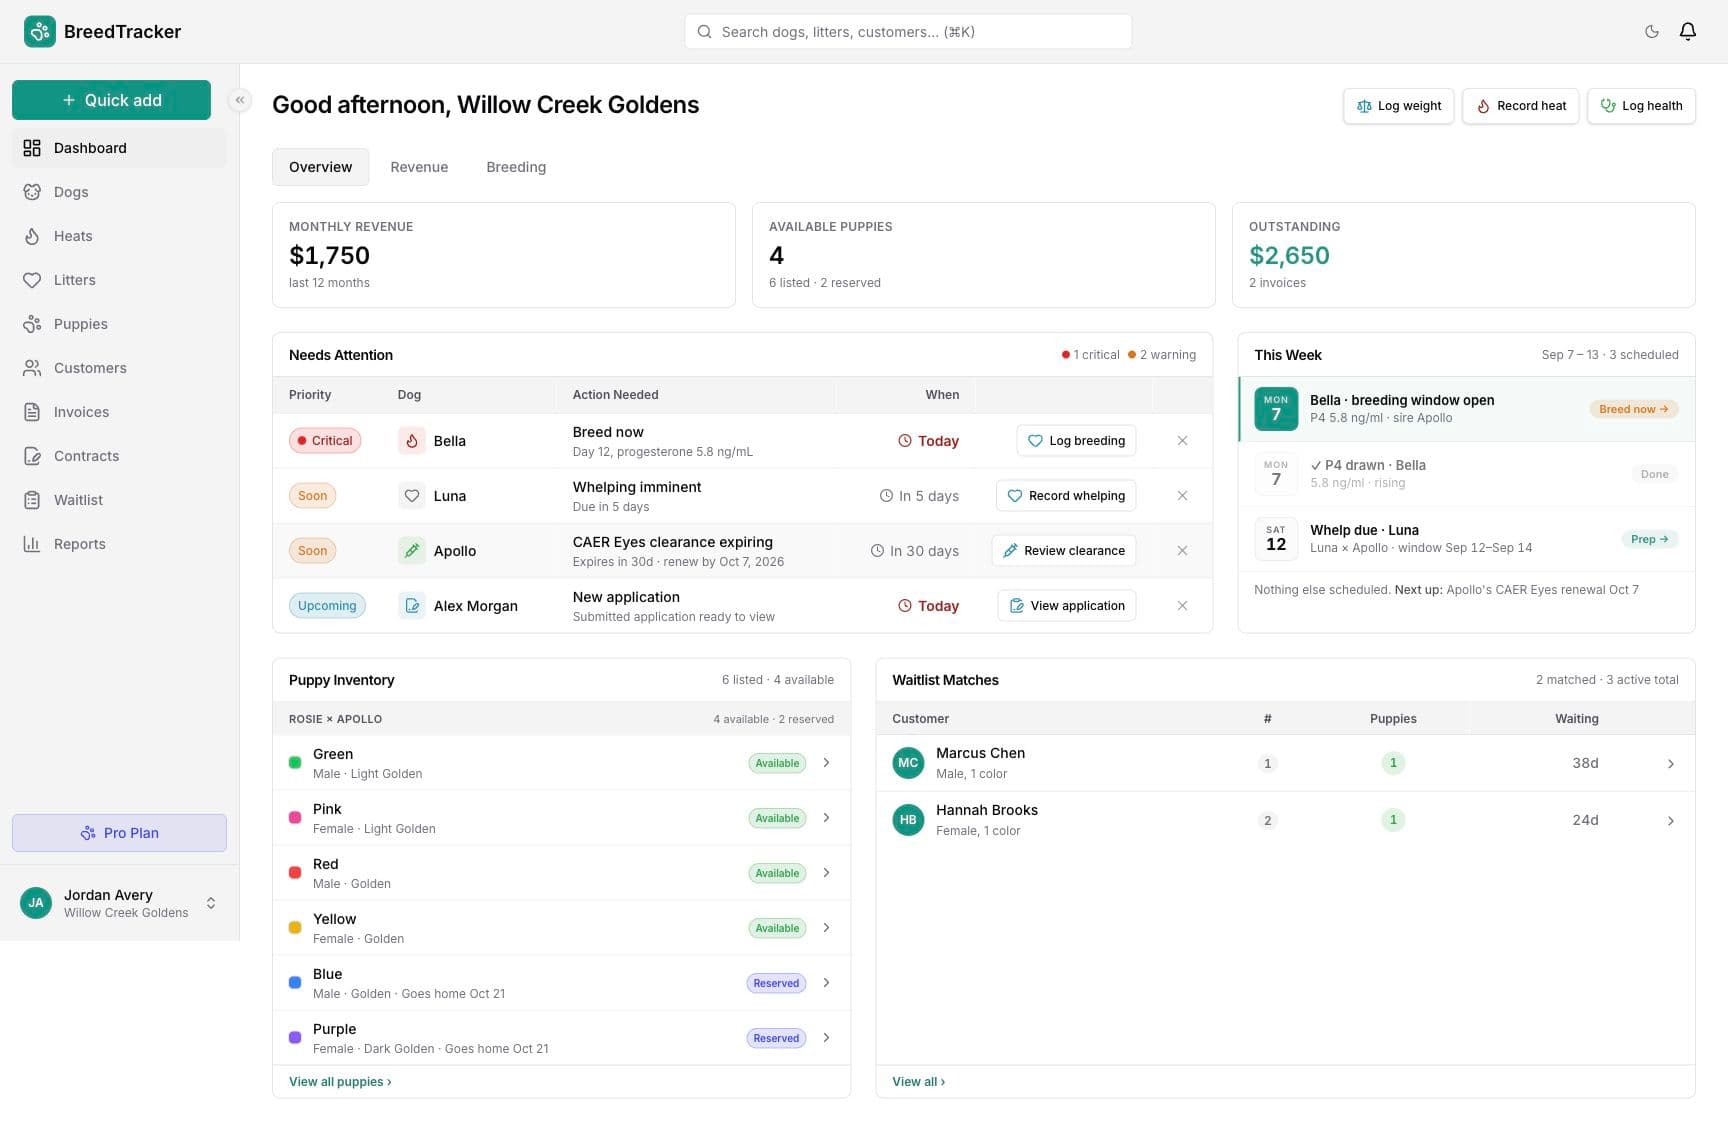The width and height of the screenshot is (1728, 1138).
Task: Click the Red puppy color dot
Action: [295, 873]
